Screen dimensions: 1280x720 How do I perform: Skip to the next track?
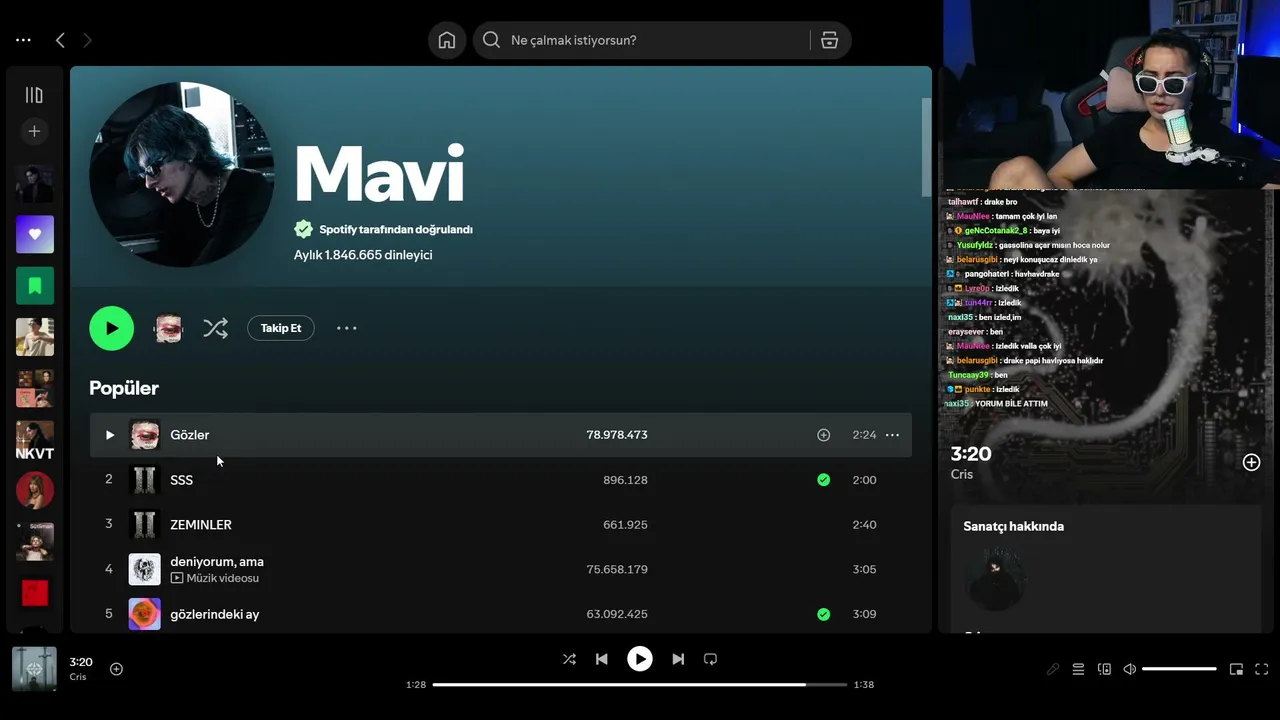click(x=678, y=659)
